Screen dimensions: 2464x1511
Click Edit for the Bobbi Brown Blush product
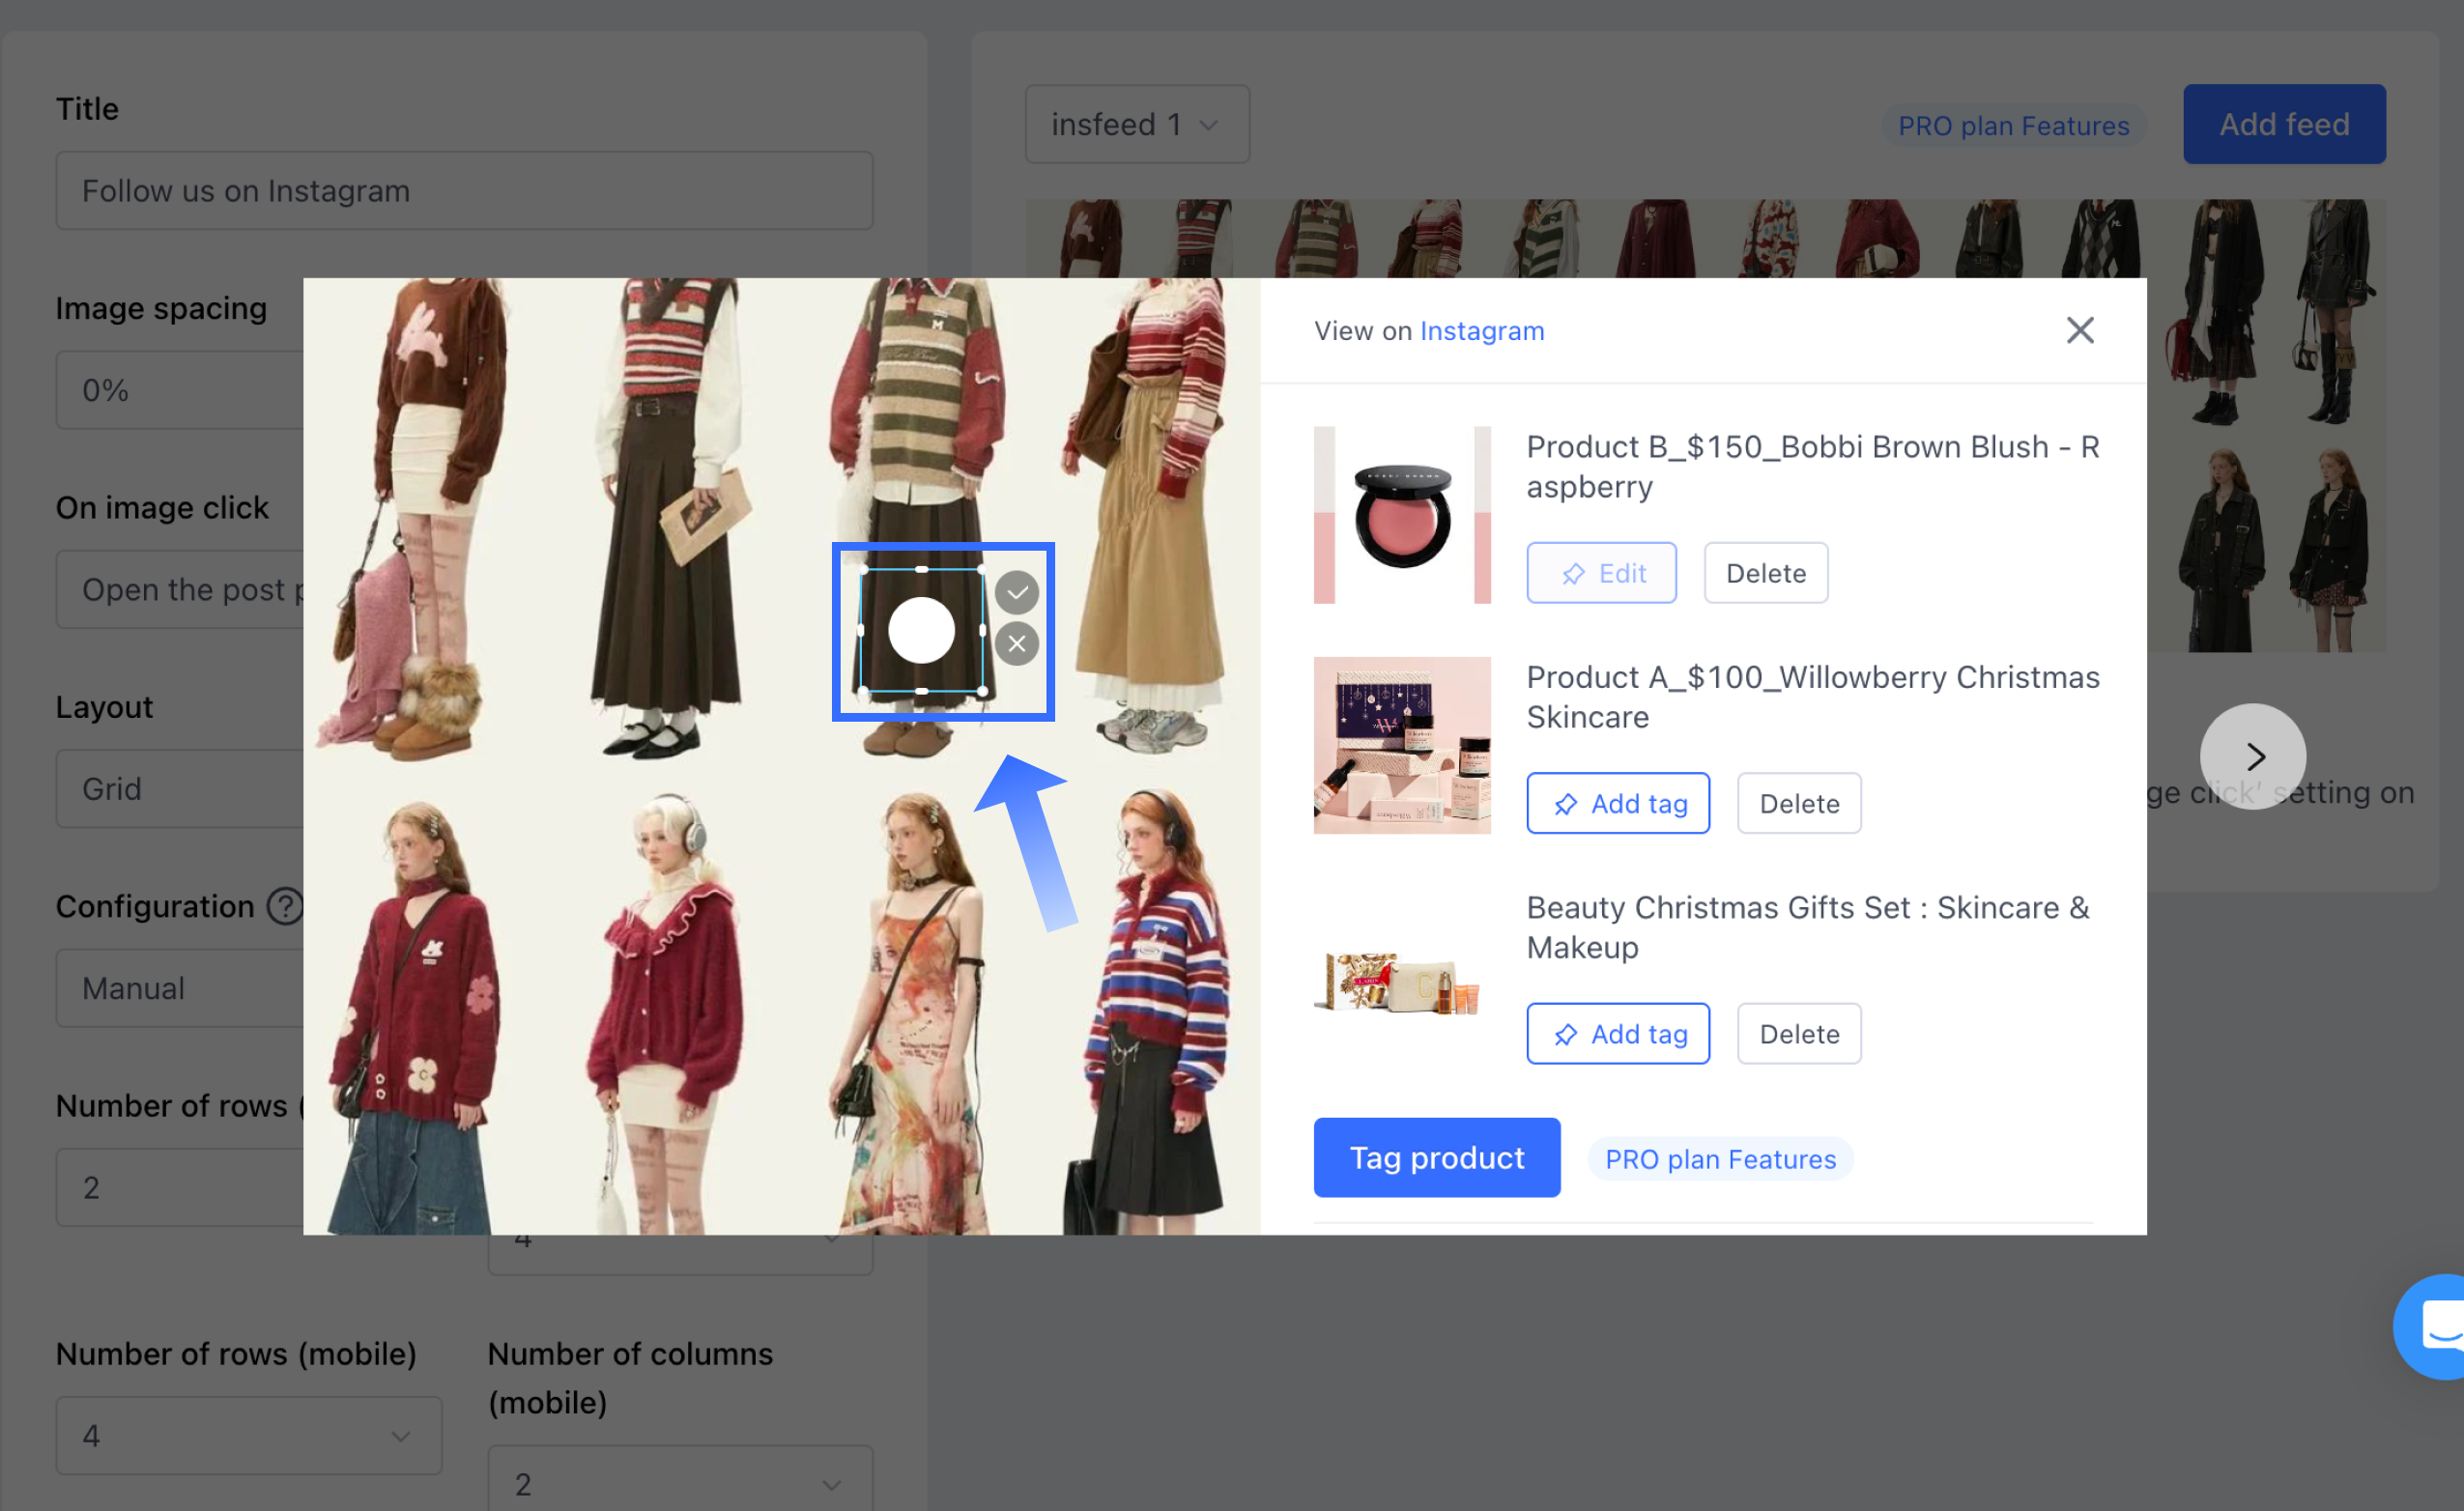tap(1600, 573)
